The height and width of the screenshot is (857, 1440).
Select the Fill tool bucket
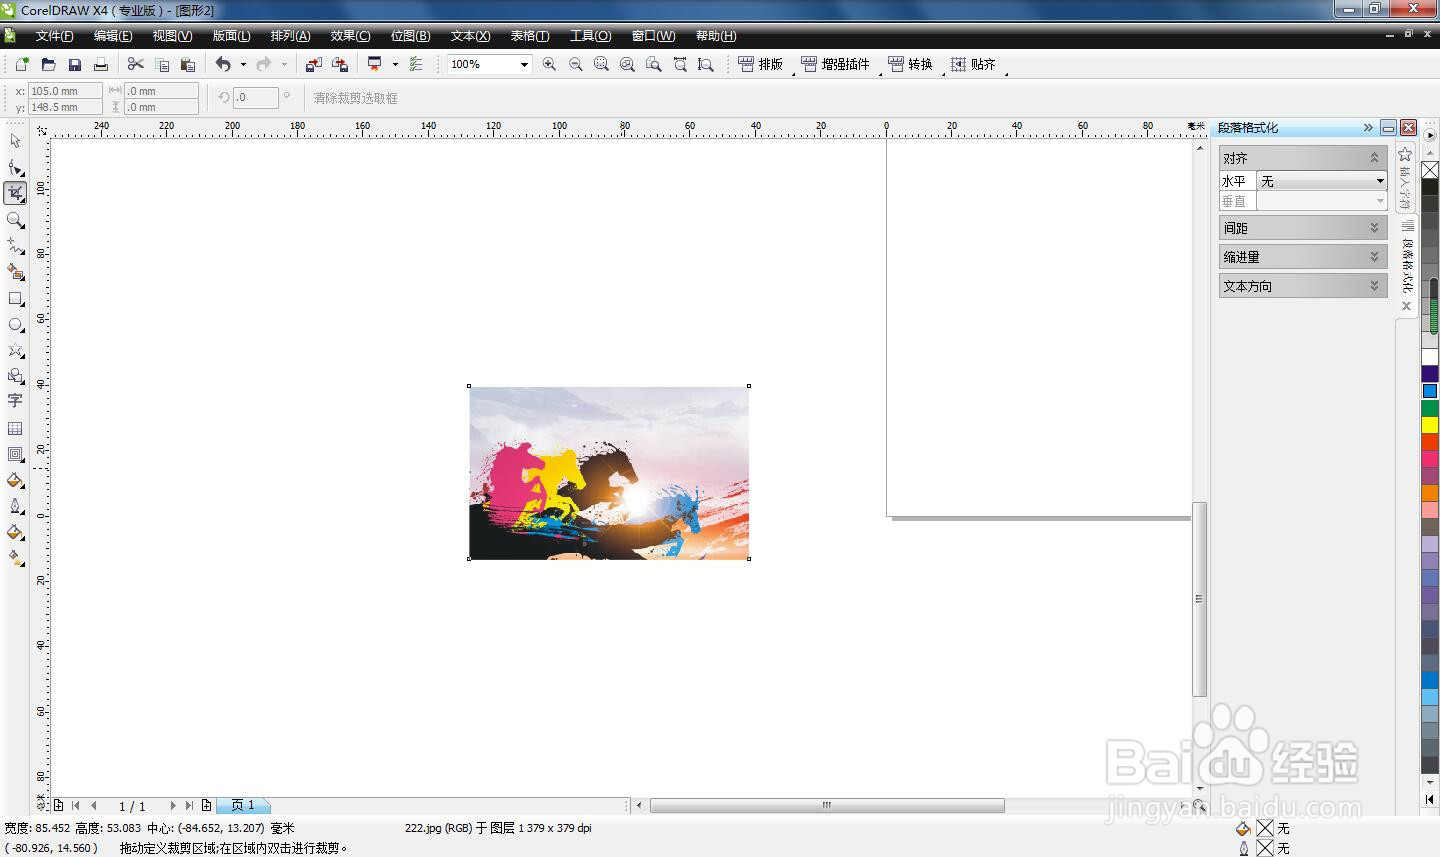tap(15, 532)
